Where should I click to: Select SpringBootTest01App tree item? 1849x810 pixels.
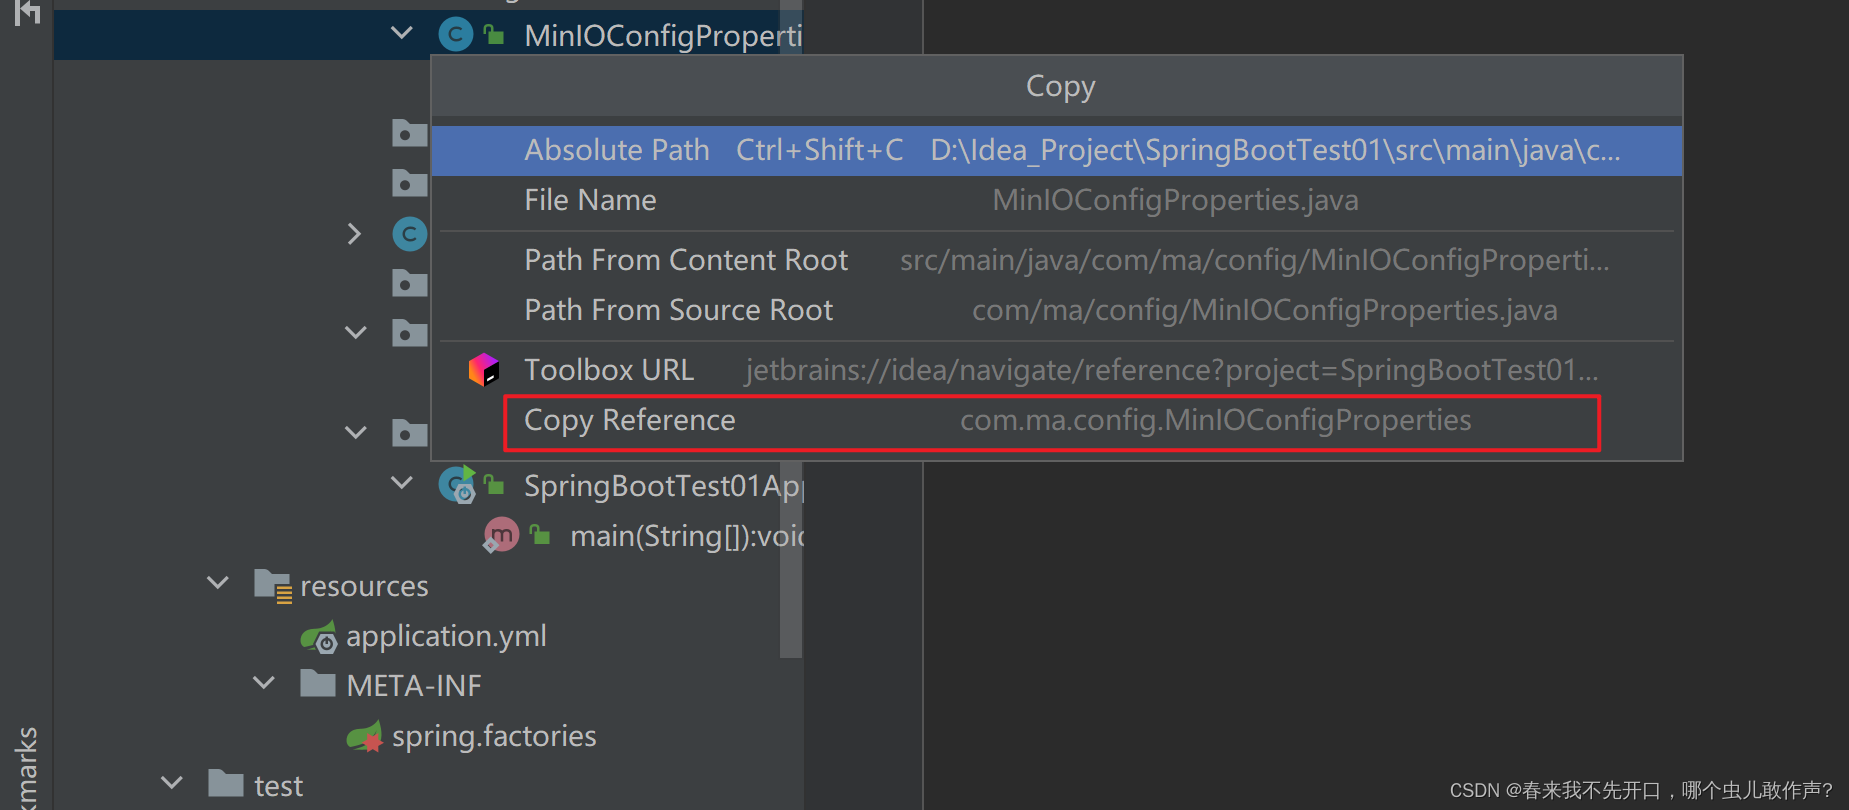(662, 486)
